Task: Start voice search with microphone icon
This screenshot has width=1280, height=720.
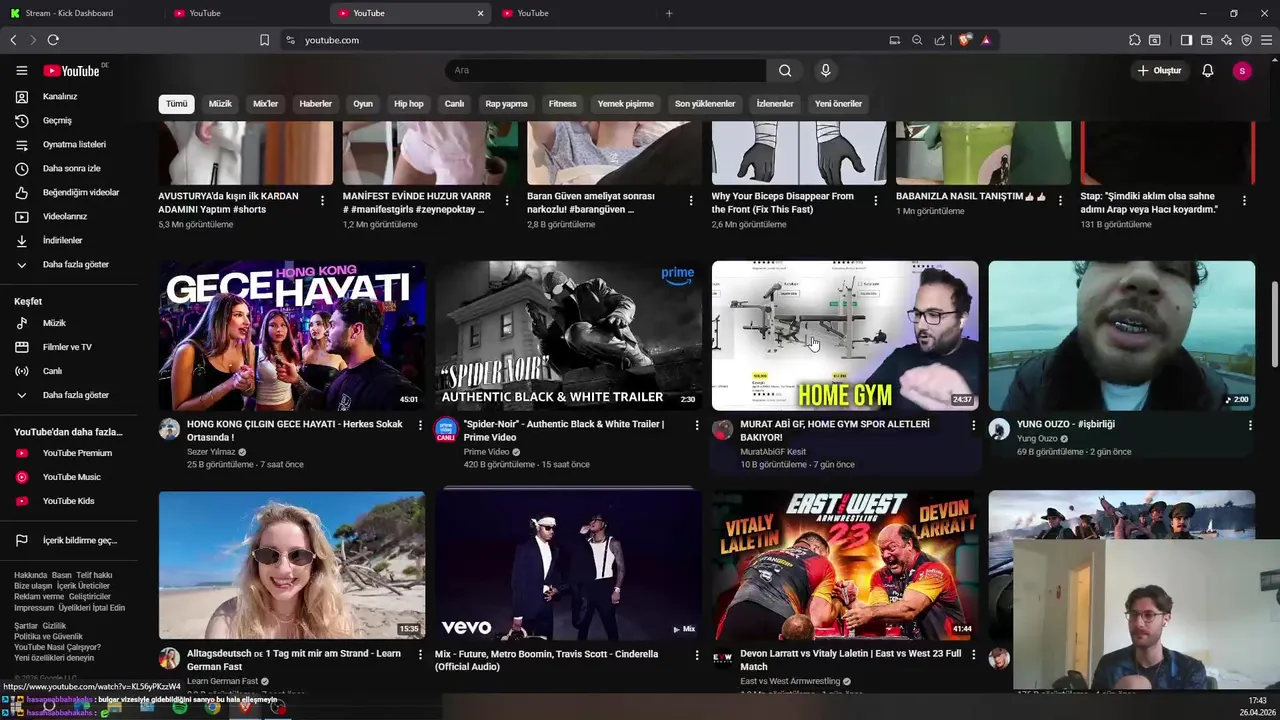Action: click(825, 70)
